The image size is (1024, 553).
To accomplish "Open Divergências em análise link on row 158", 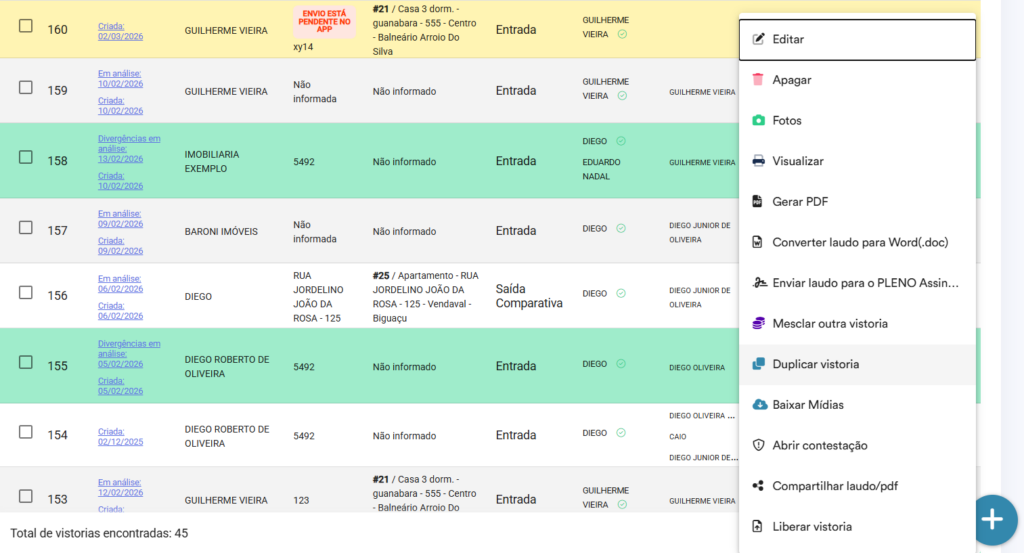I will 129,148.
